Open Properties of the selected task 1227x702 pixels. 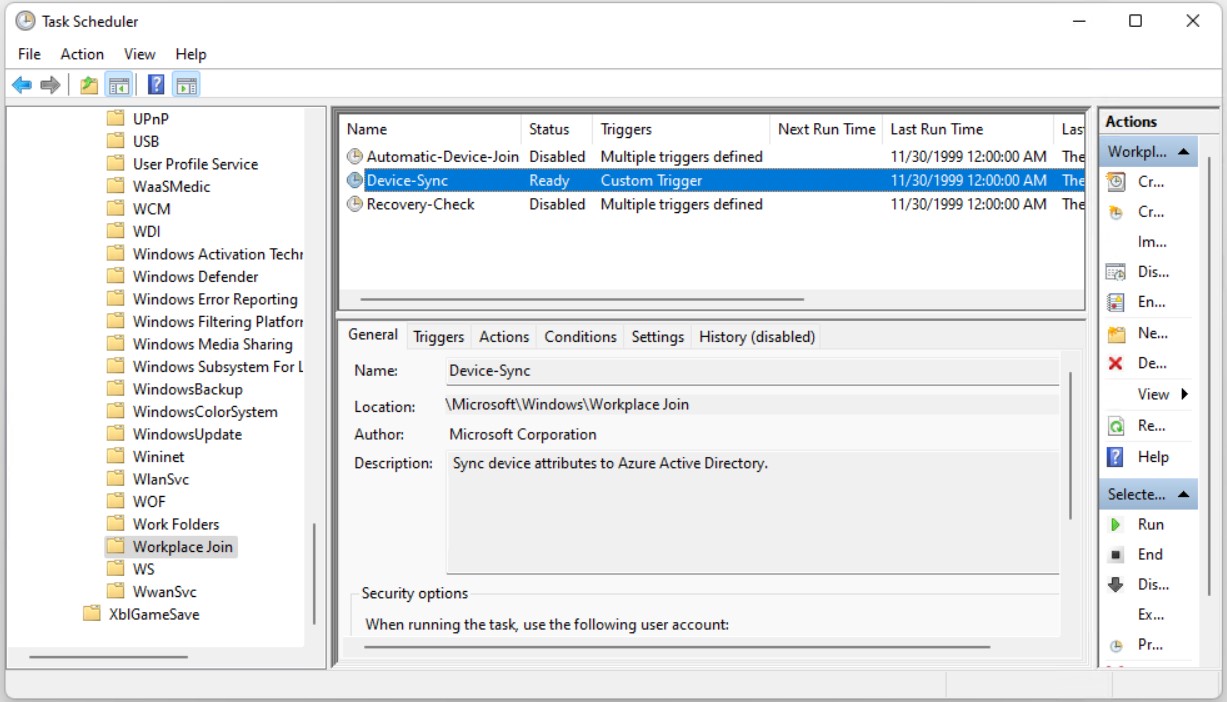1150,645
